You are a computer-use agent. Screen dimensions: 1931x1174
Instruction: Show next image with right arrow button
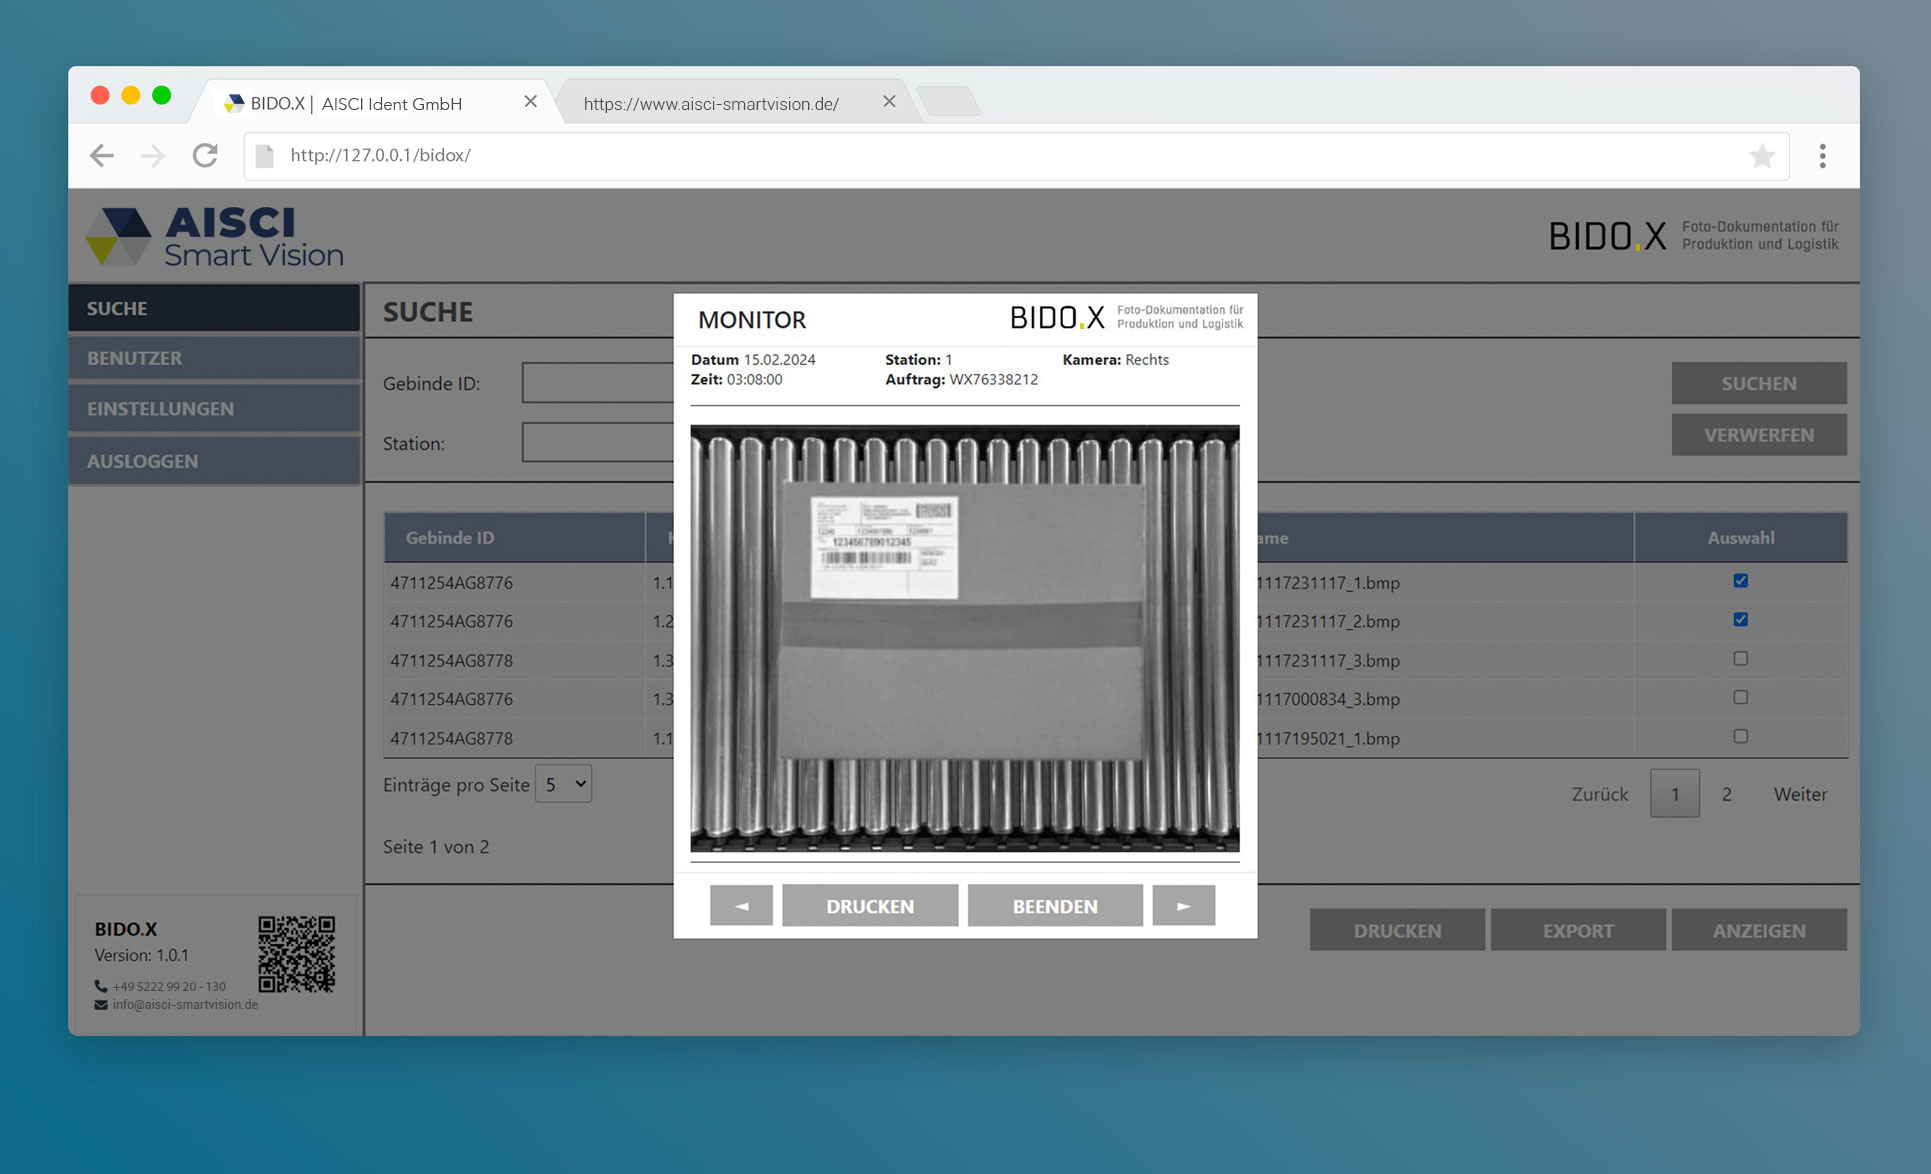[x=1183, y=906]
